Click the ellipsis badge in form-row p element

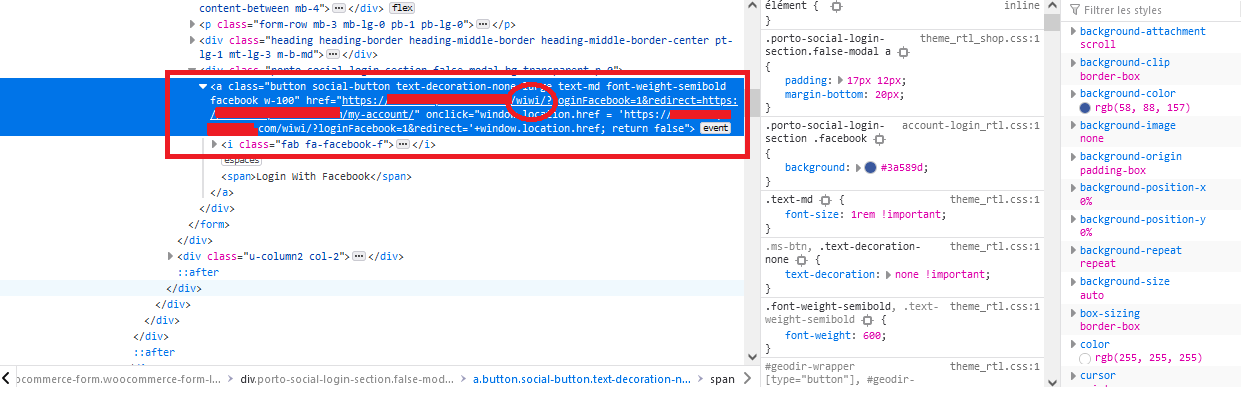pos(483,23)
